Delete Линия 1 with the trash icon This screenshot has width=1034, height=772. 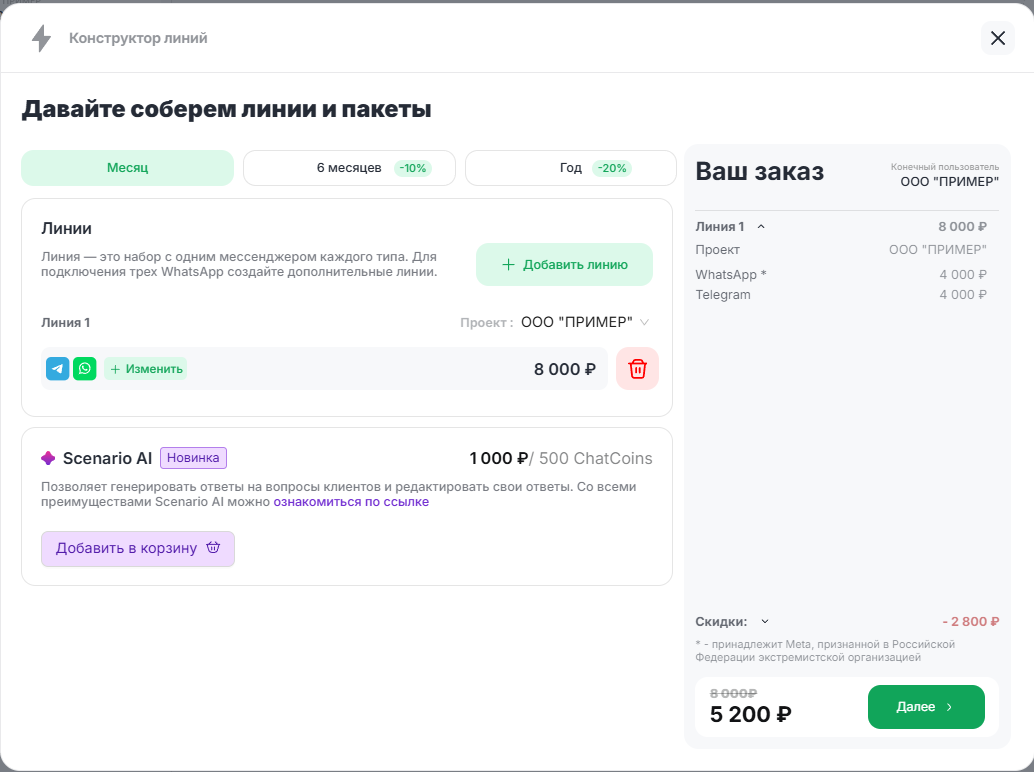point(637,369)
